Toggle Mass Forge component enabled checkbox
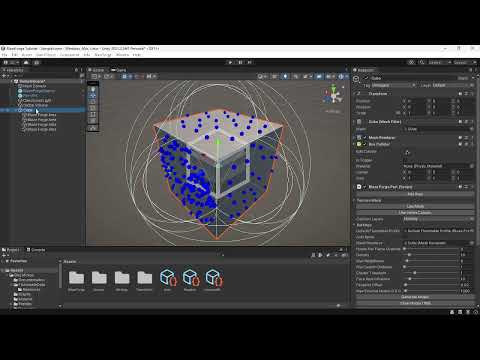Image resolution: width=480 pixels, height=360 pixels. [x=365, y=187]
